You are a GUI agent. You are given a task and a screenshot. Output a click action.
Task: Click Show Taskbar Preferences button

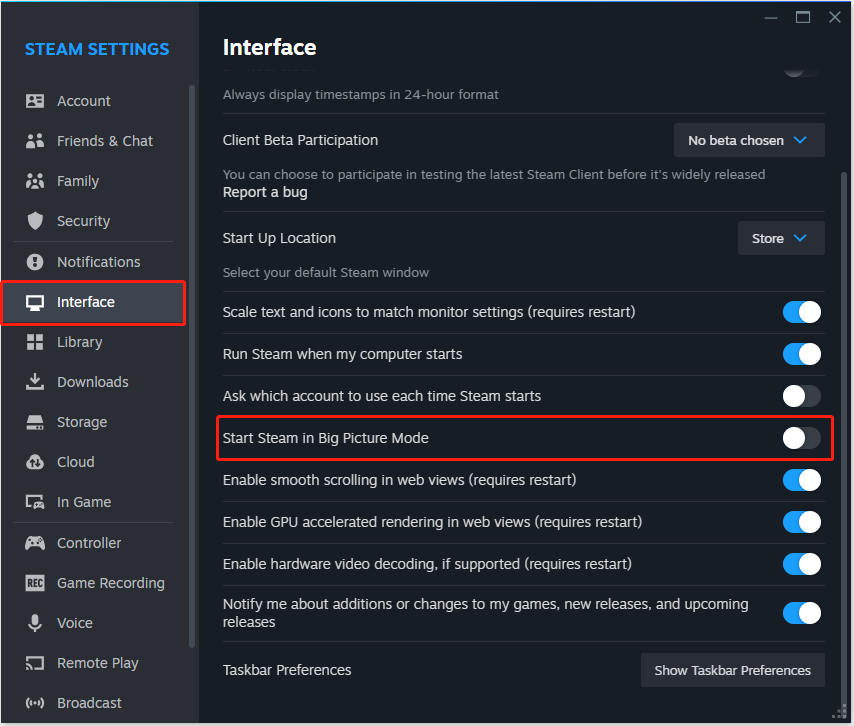pyautogui.click(x=733, y=670)
